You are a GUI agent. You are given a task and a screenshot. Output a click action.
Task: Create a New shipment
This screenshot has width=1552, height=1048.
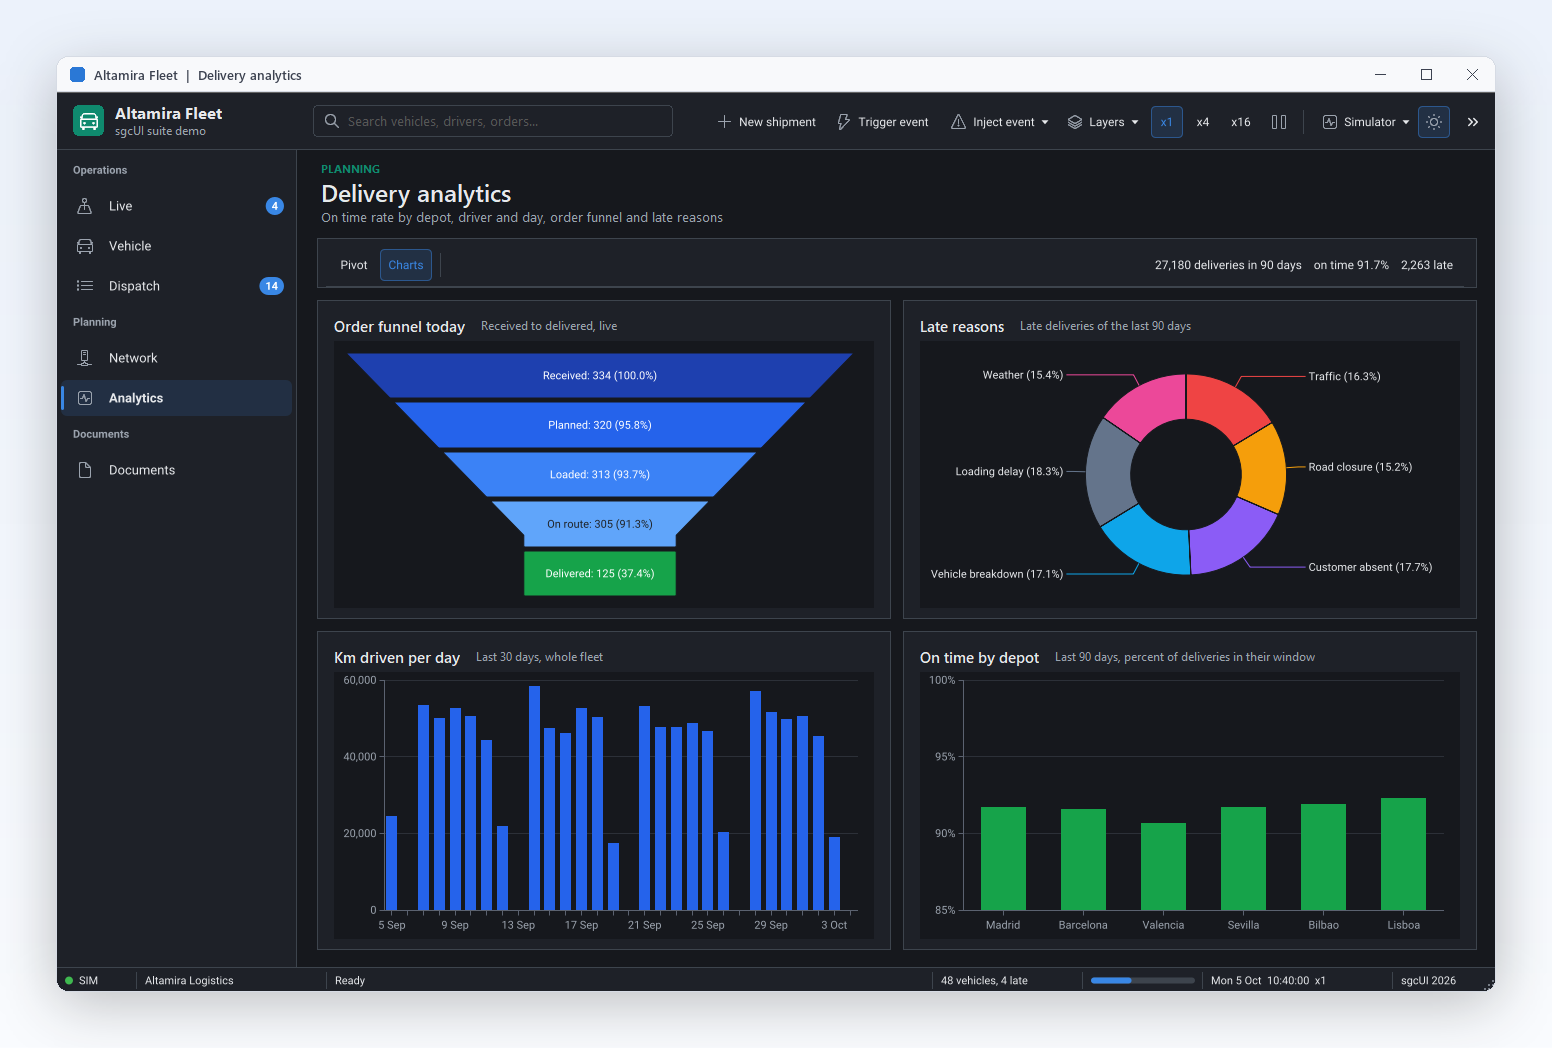coord(767,122)
